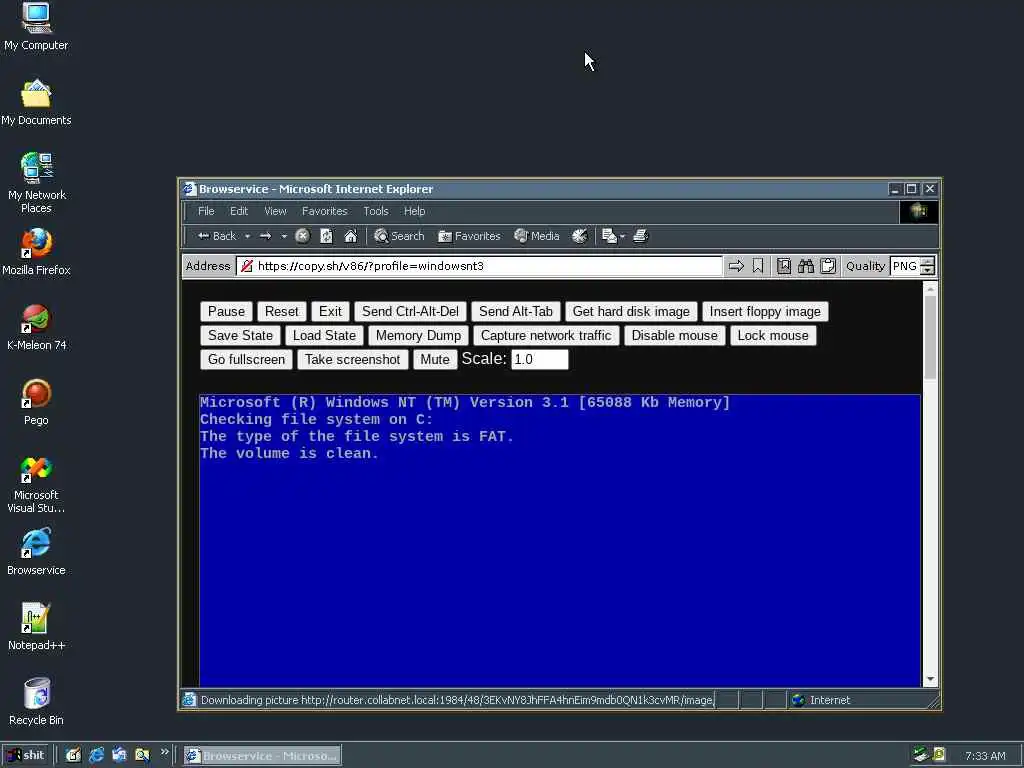The width and height of the screenshot is (1024, 768).
Task: Click Get hard disk image button
Action: 631,312
